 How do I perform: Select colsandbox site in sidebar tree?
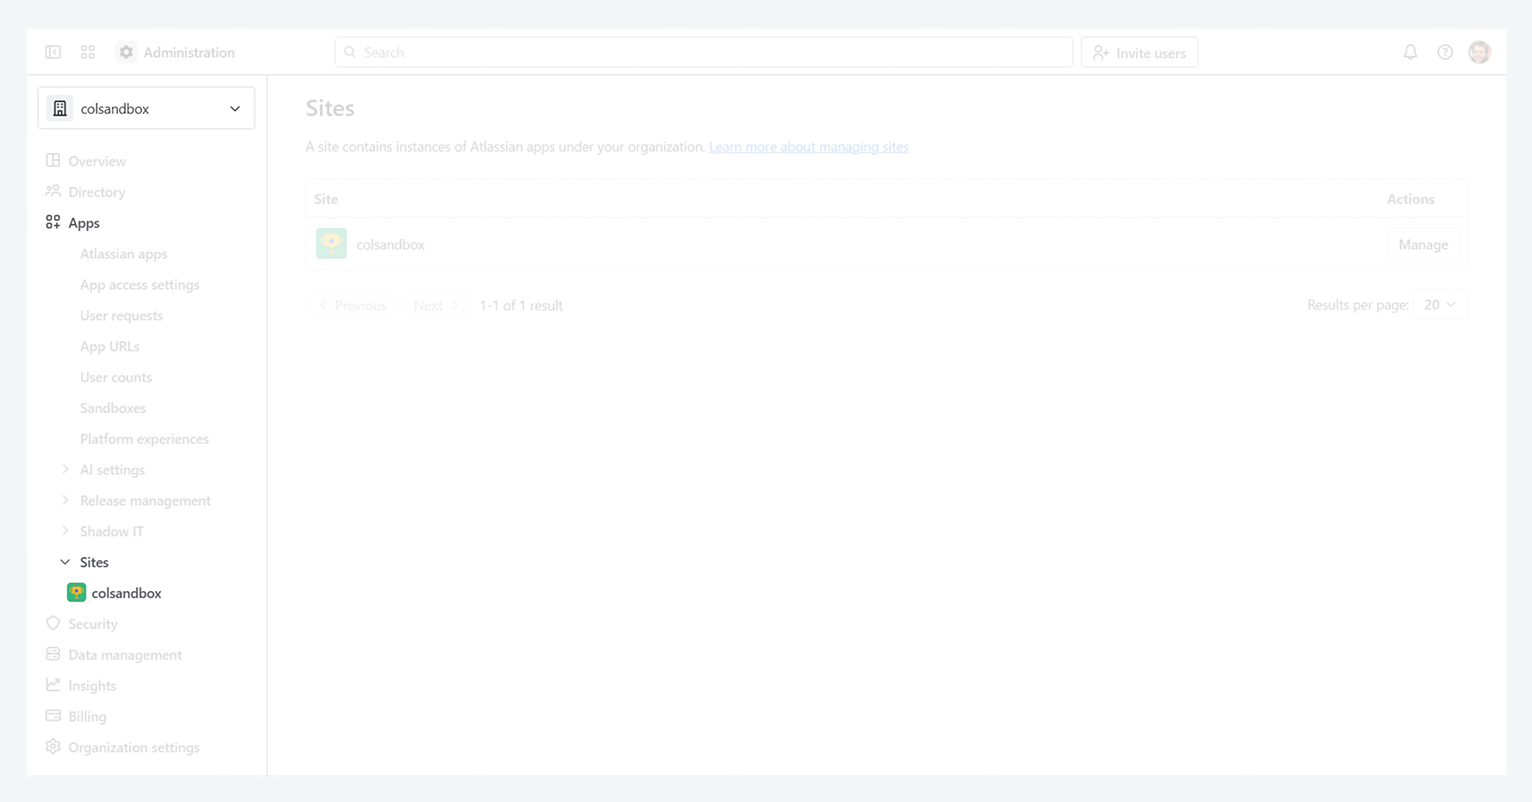coord(127,593)
